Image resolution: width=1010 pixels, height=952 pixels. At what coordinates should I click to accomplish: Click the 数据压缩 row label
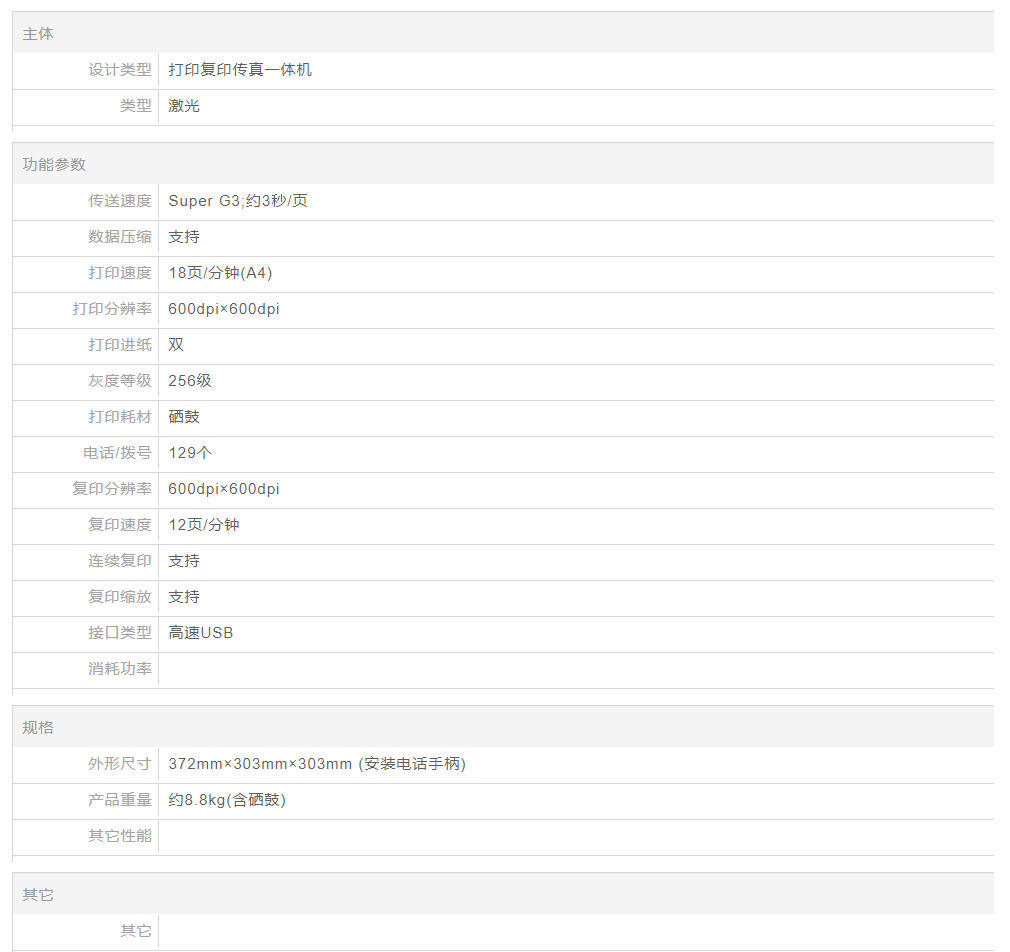[120, 237]
